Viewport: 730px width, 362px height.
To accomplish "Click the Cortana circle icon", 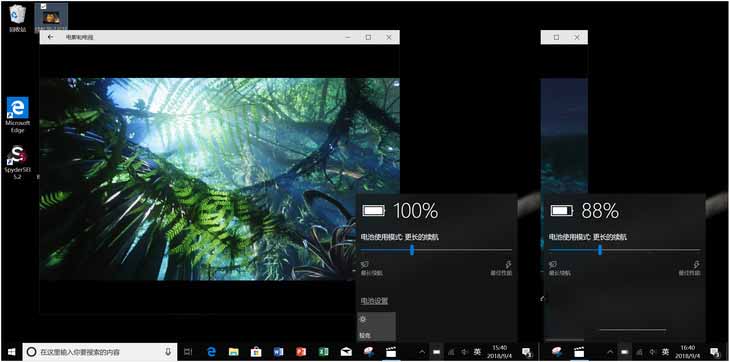I will 31,352.
